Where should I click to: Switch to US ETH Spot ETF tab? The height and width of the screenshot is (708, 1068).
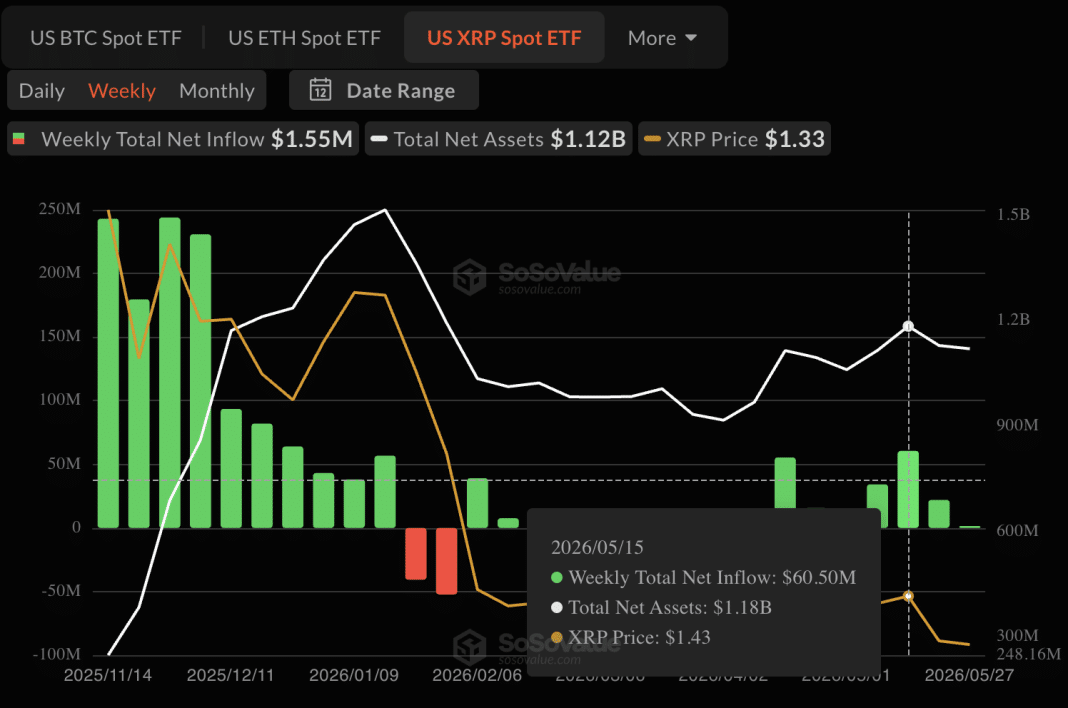[x=304, y=38]
